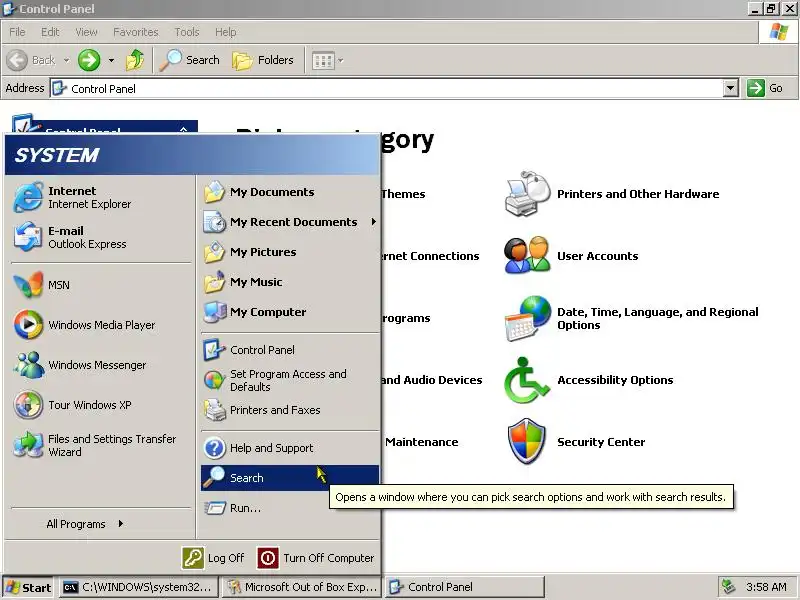This screenshot has width=800, height=600.
Task: Expand All Programs menu
Action: (x=85, y=524)
